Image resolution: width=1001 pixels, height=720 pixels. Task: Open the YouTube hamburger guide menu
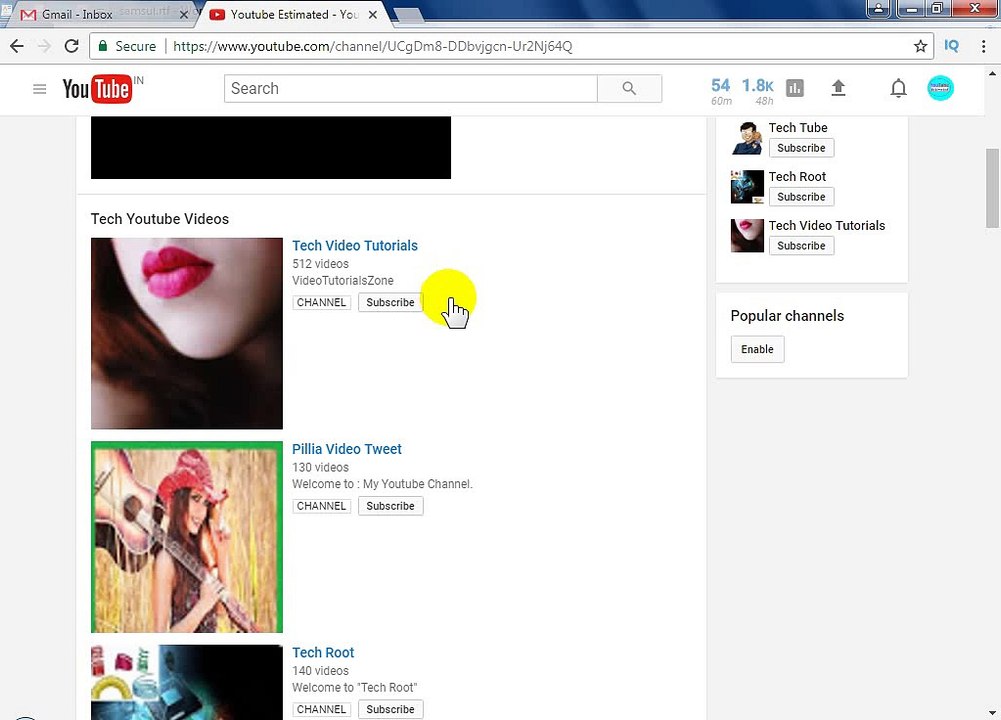click(x=40, y=89)
